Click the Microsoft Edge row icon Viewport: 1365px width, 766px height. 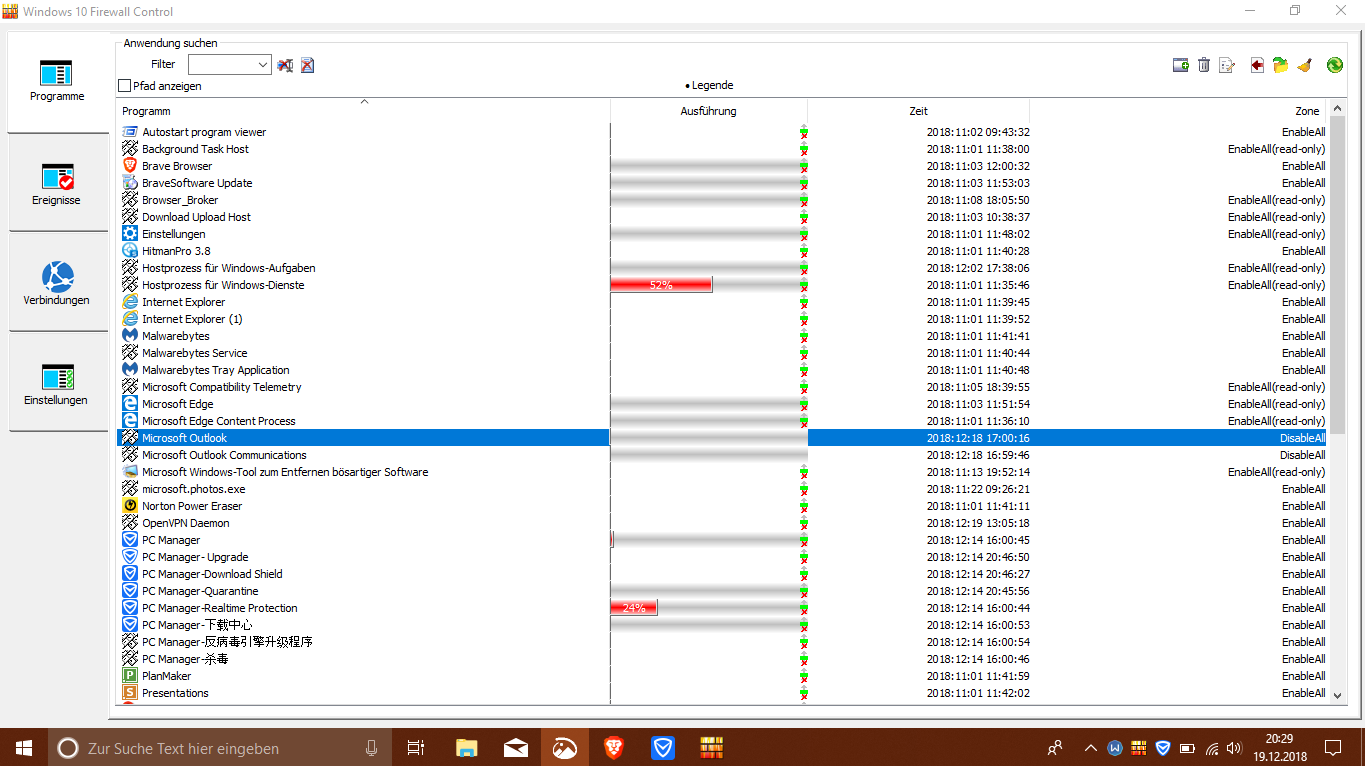coord(130,404)
